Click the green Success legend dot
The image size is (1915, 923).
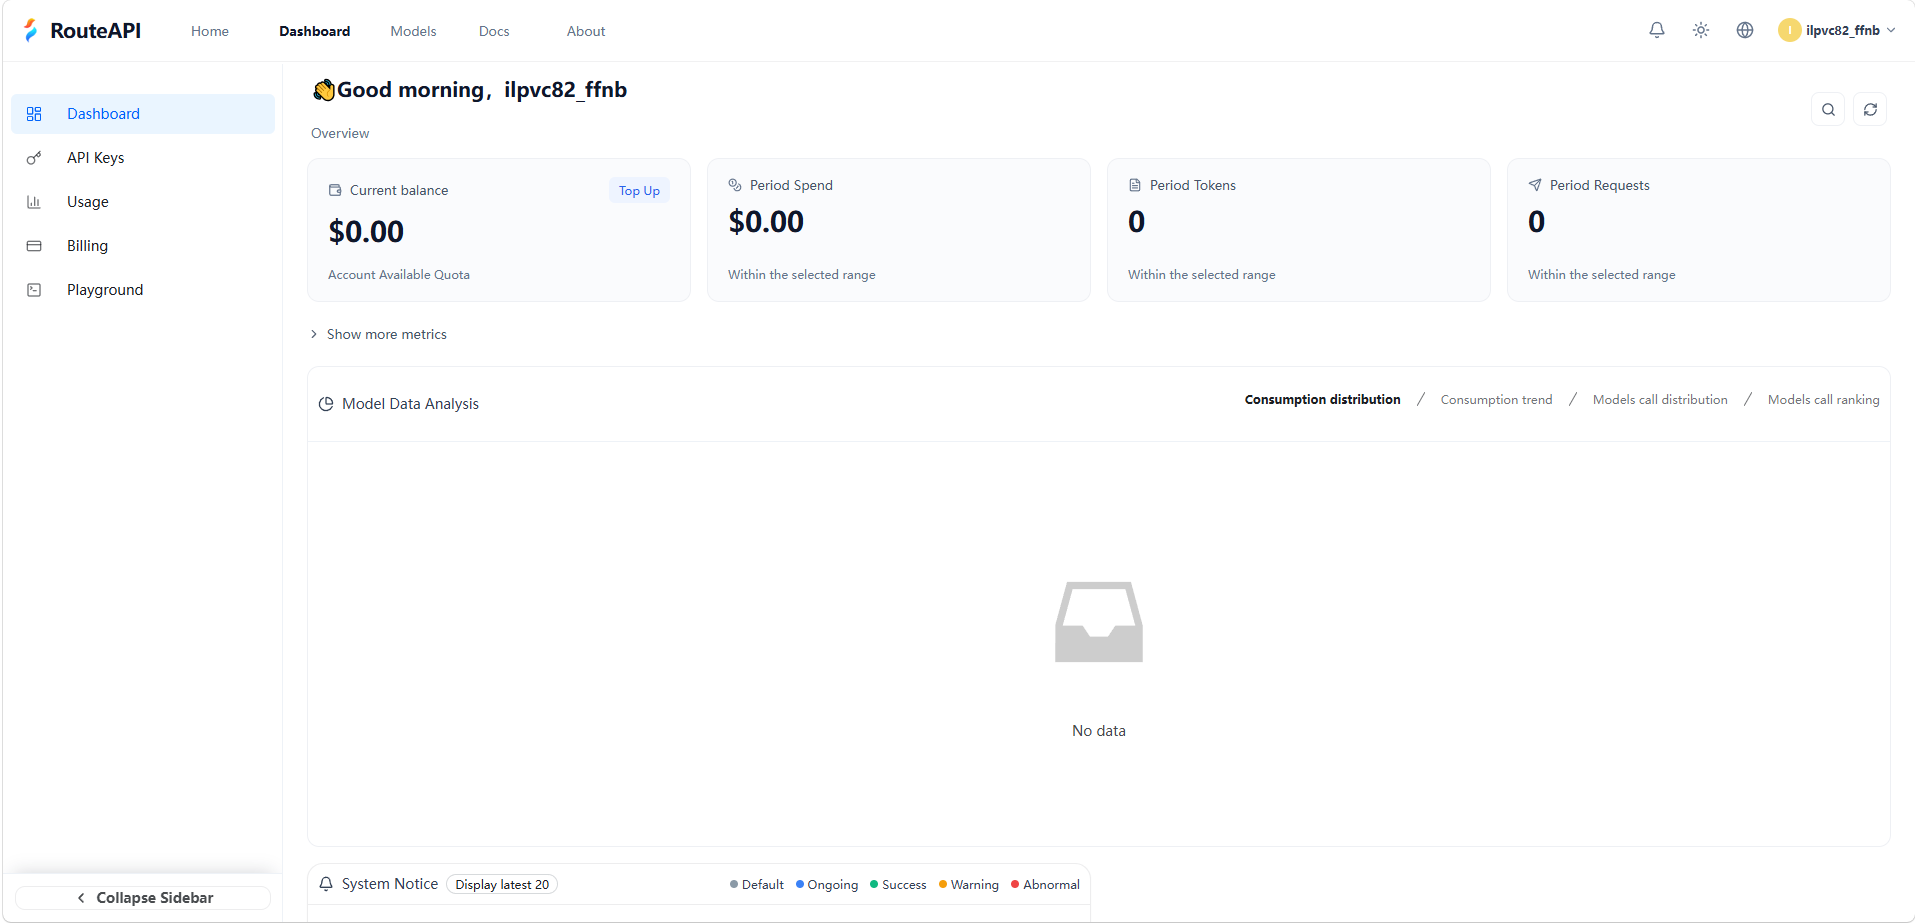(874, 884)
